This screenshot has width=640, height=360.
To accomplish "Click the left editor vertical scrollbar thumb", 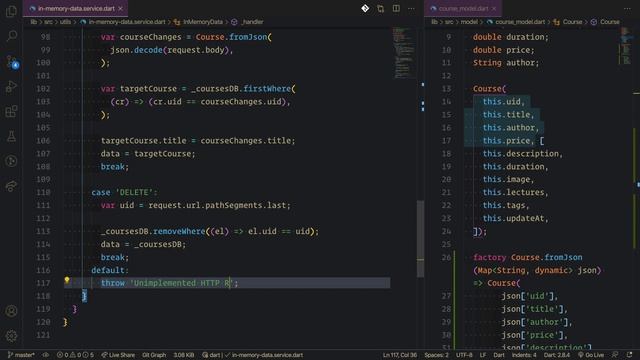I will pyautogui.click(x=420, y=239).
